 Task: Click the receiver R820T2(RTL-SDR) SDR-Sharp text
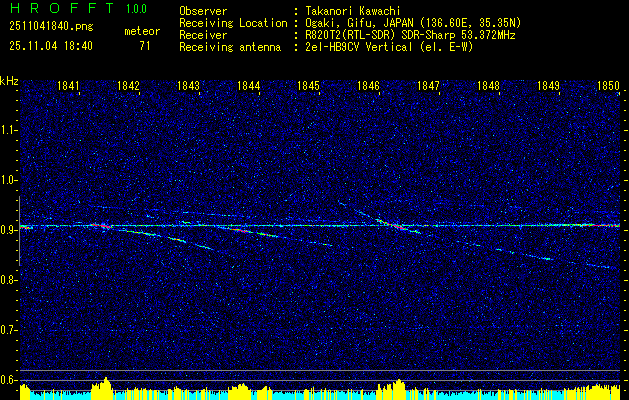pos(410,35)
